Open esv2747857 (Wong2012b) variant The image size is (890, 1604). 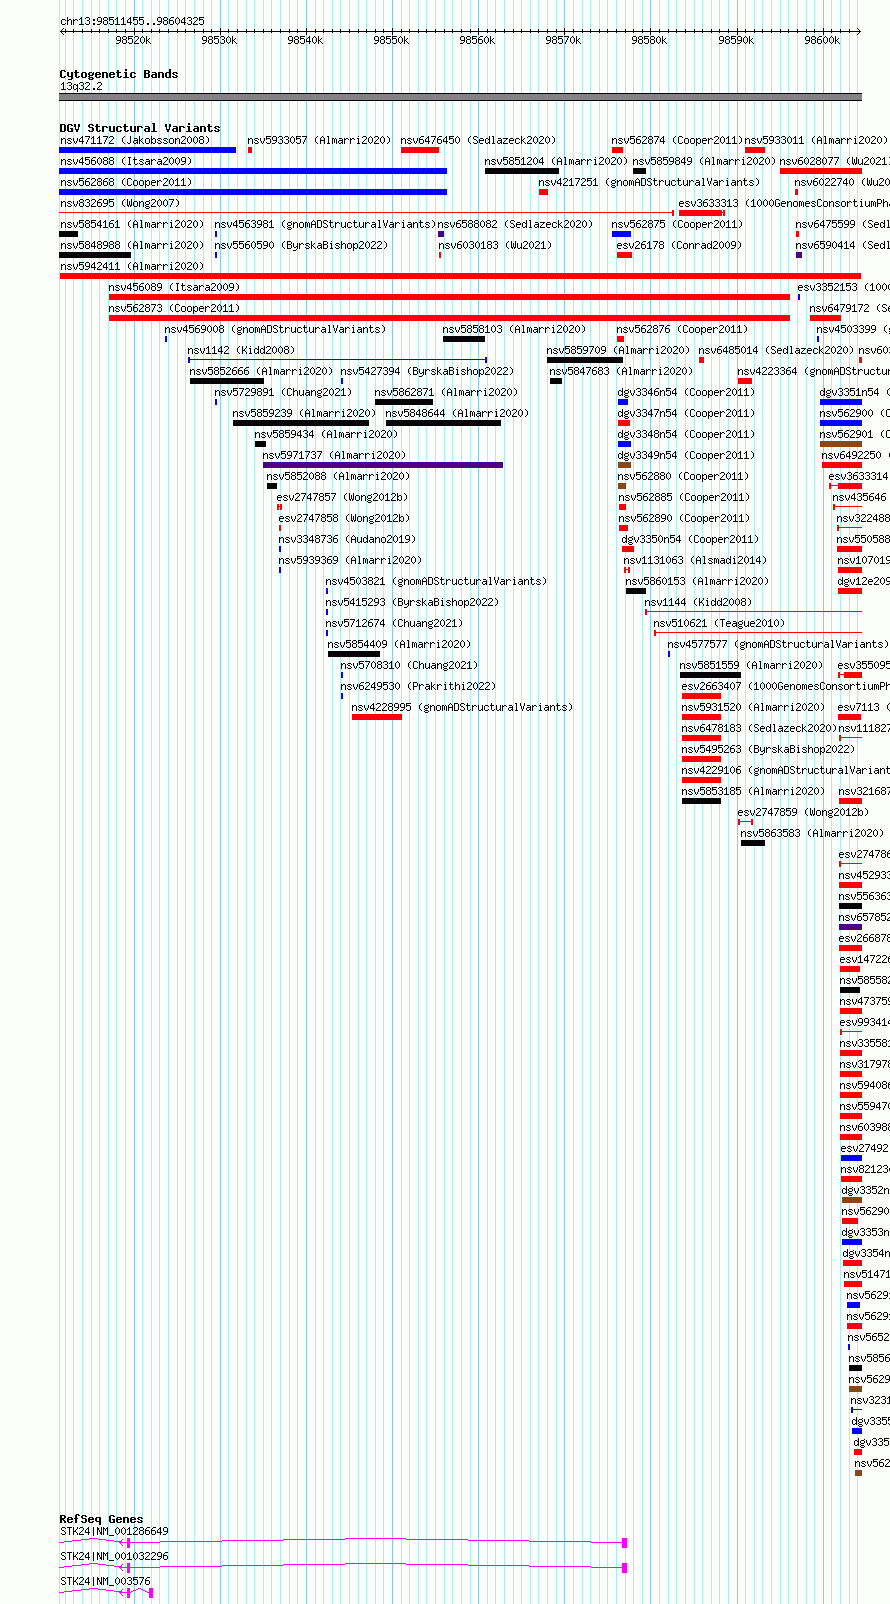click(342, 497)
